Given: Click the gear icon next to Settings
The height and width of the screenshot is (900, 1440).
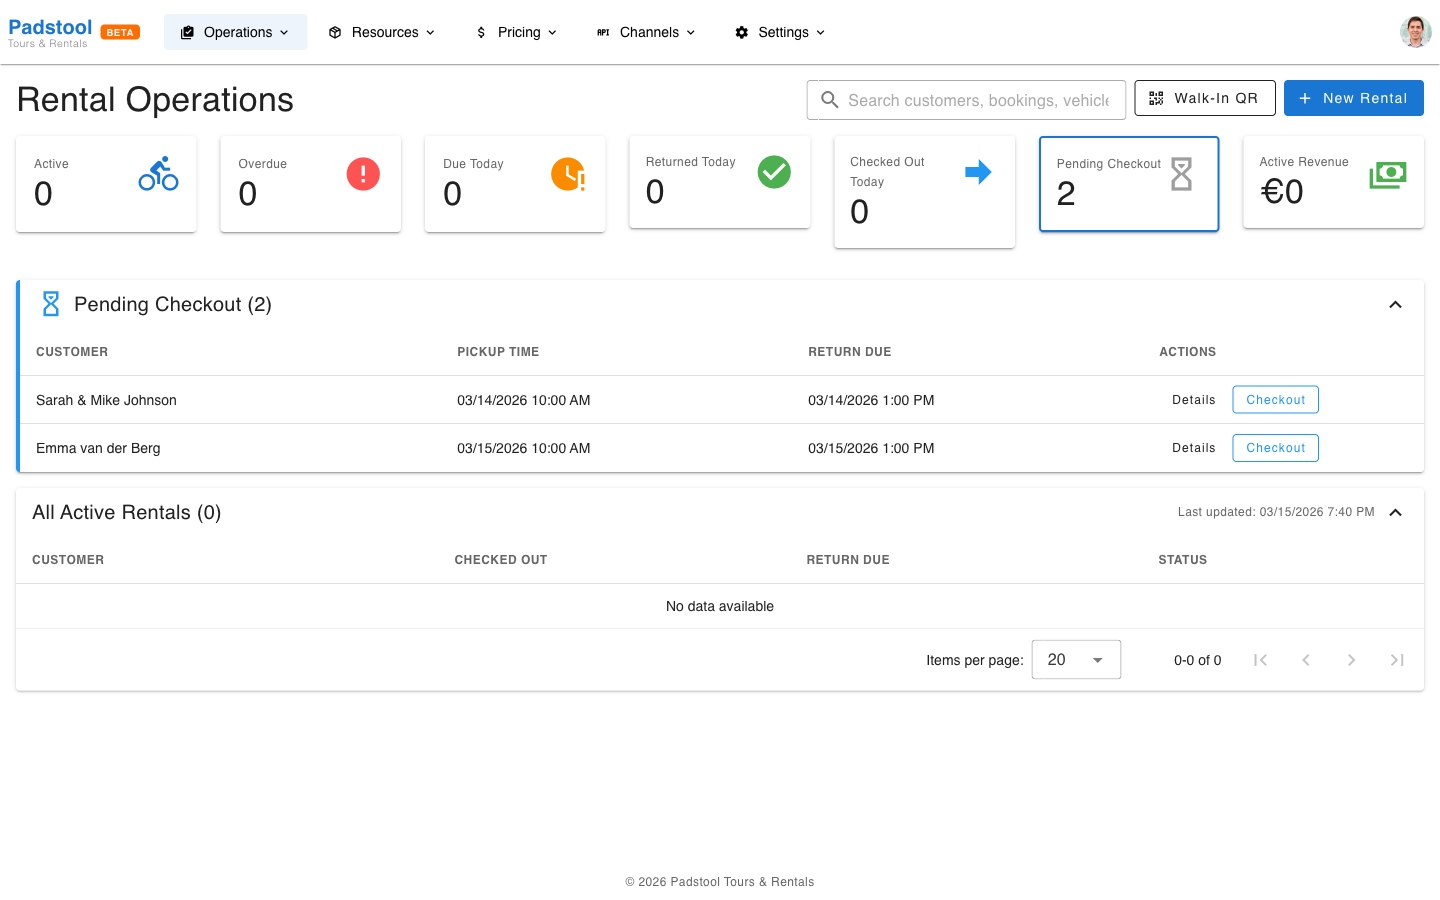Looking at the screenshot, I should (741, 32).
